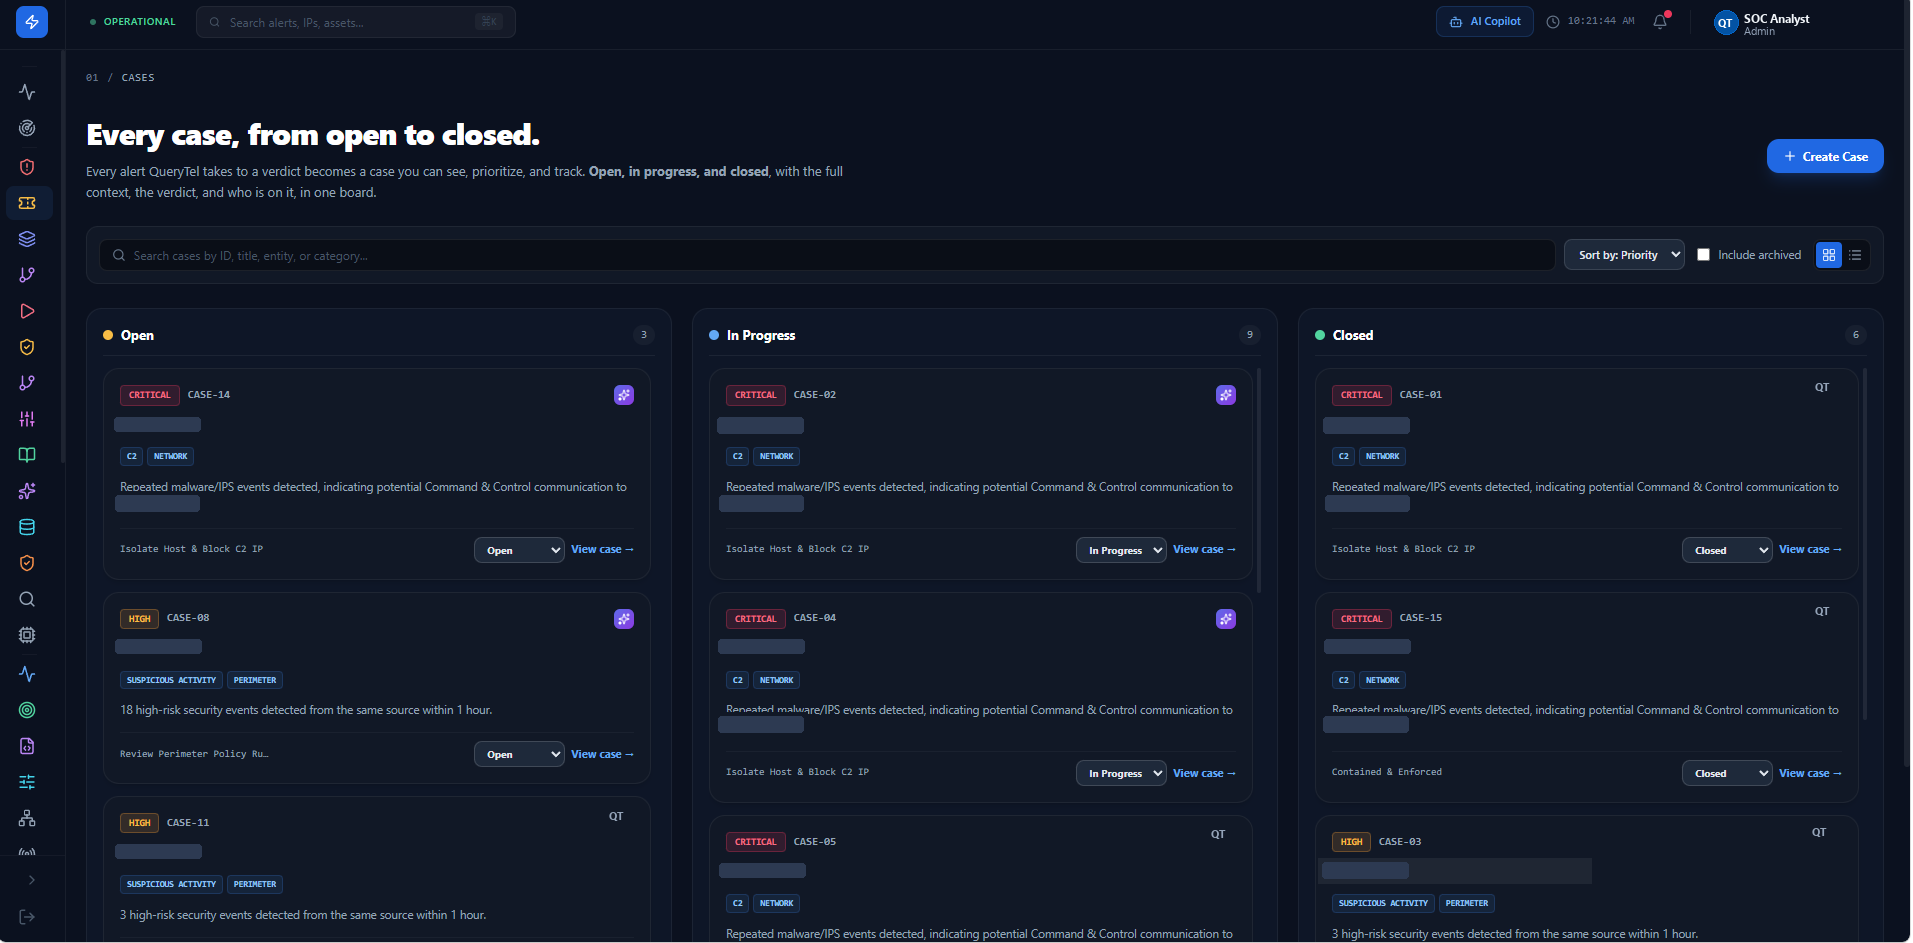This screenshot has width=1913, height=943.
Task: Open the notifications bell
Action: 1660,21
